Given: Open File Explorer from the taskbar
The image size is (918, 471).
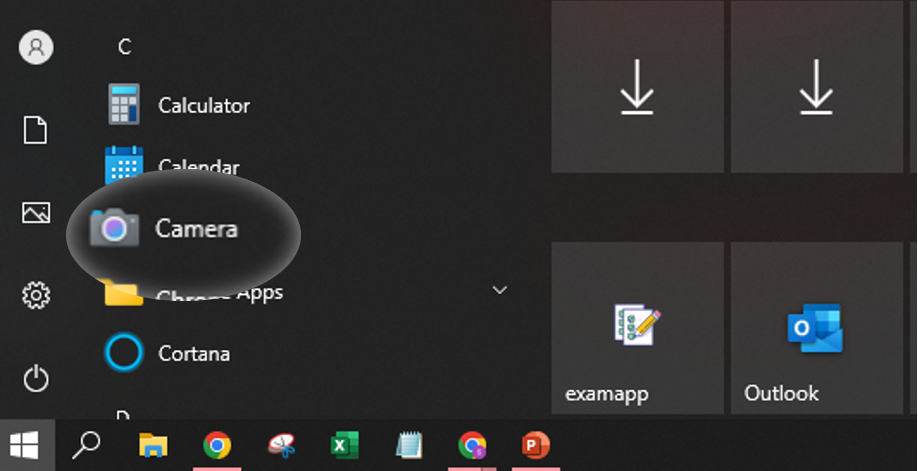Looking at the screenshot, I should (x=153, y=445).
